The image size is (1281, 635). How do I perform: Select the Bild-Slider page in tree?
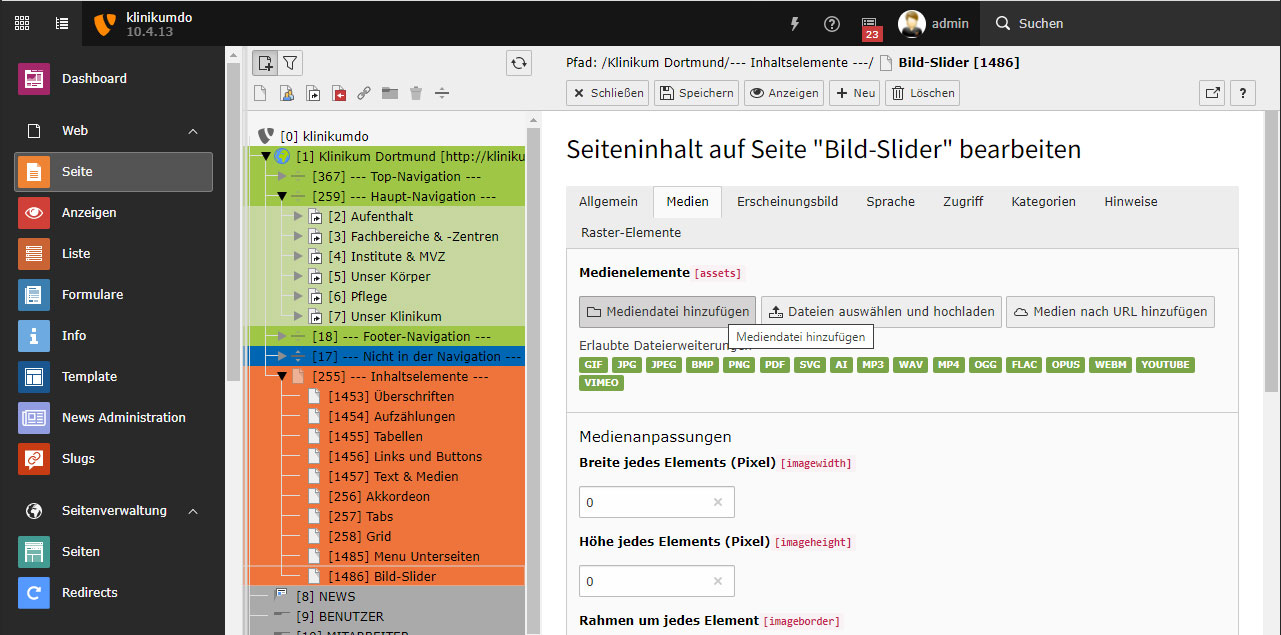(x=382, y=576)
